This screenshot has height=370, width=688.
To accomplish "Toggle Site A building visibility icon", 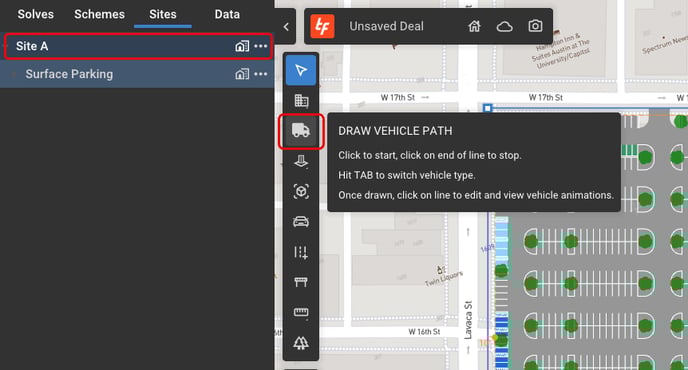I will tap(242, 46).
